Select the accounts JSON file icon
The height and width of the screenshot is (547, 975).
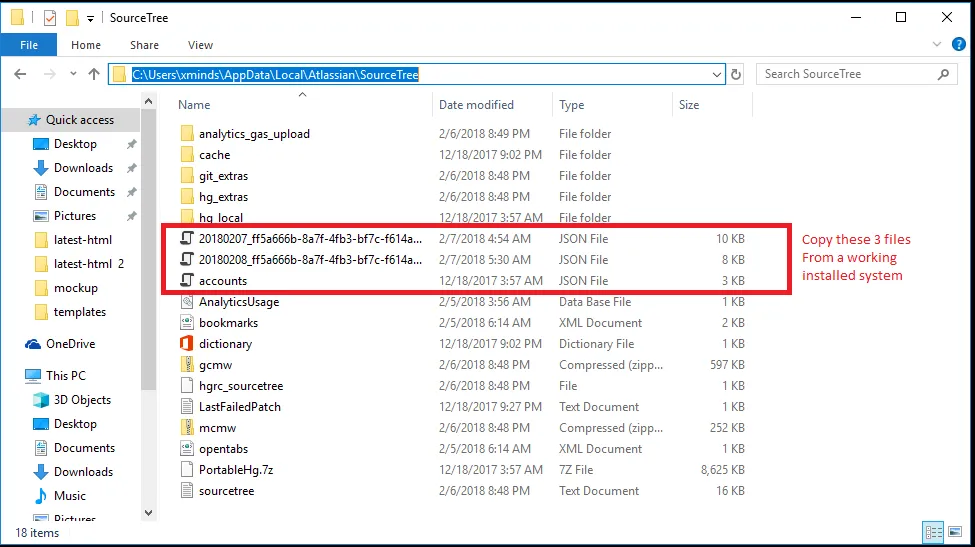pos(187,280)
